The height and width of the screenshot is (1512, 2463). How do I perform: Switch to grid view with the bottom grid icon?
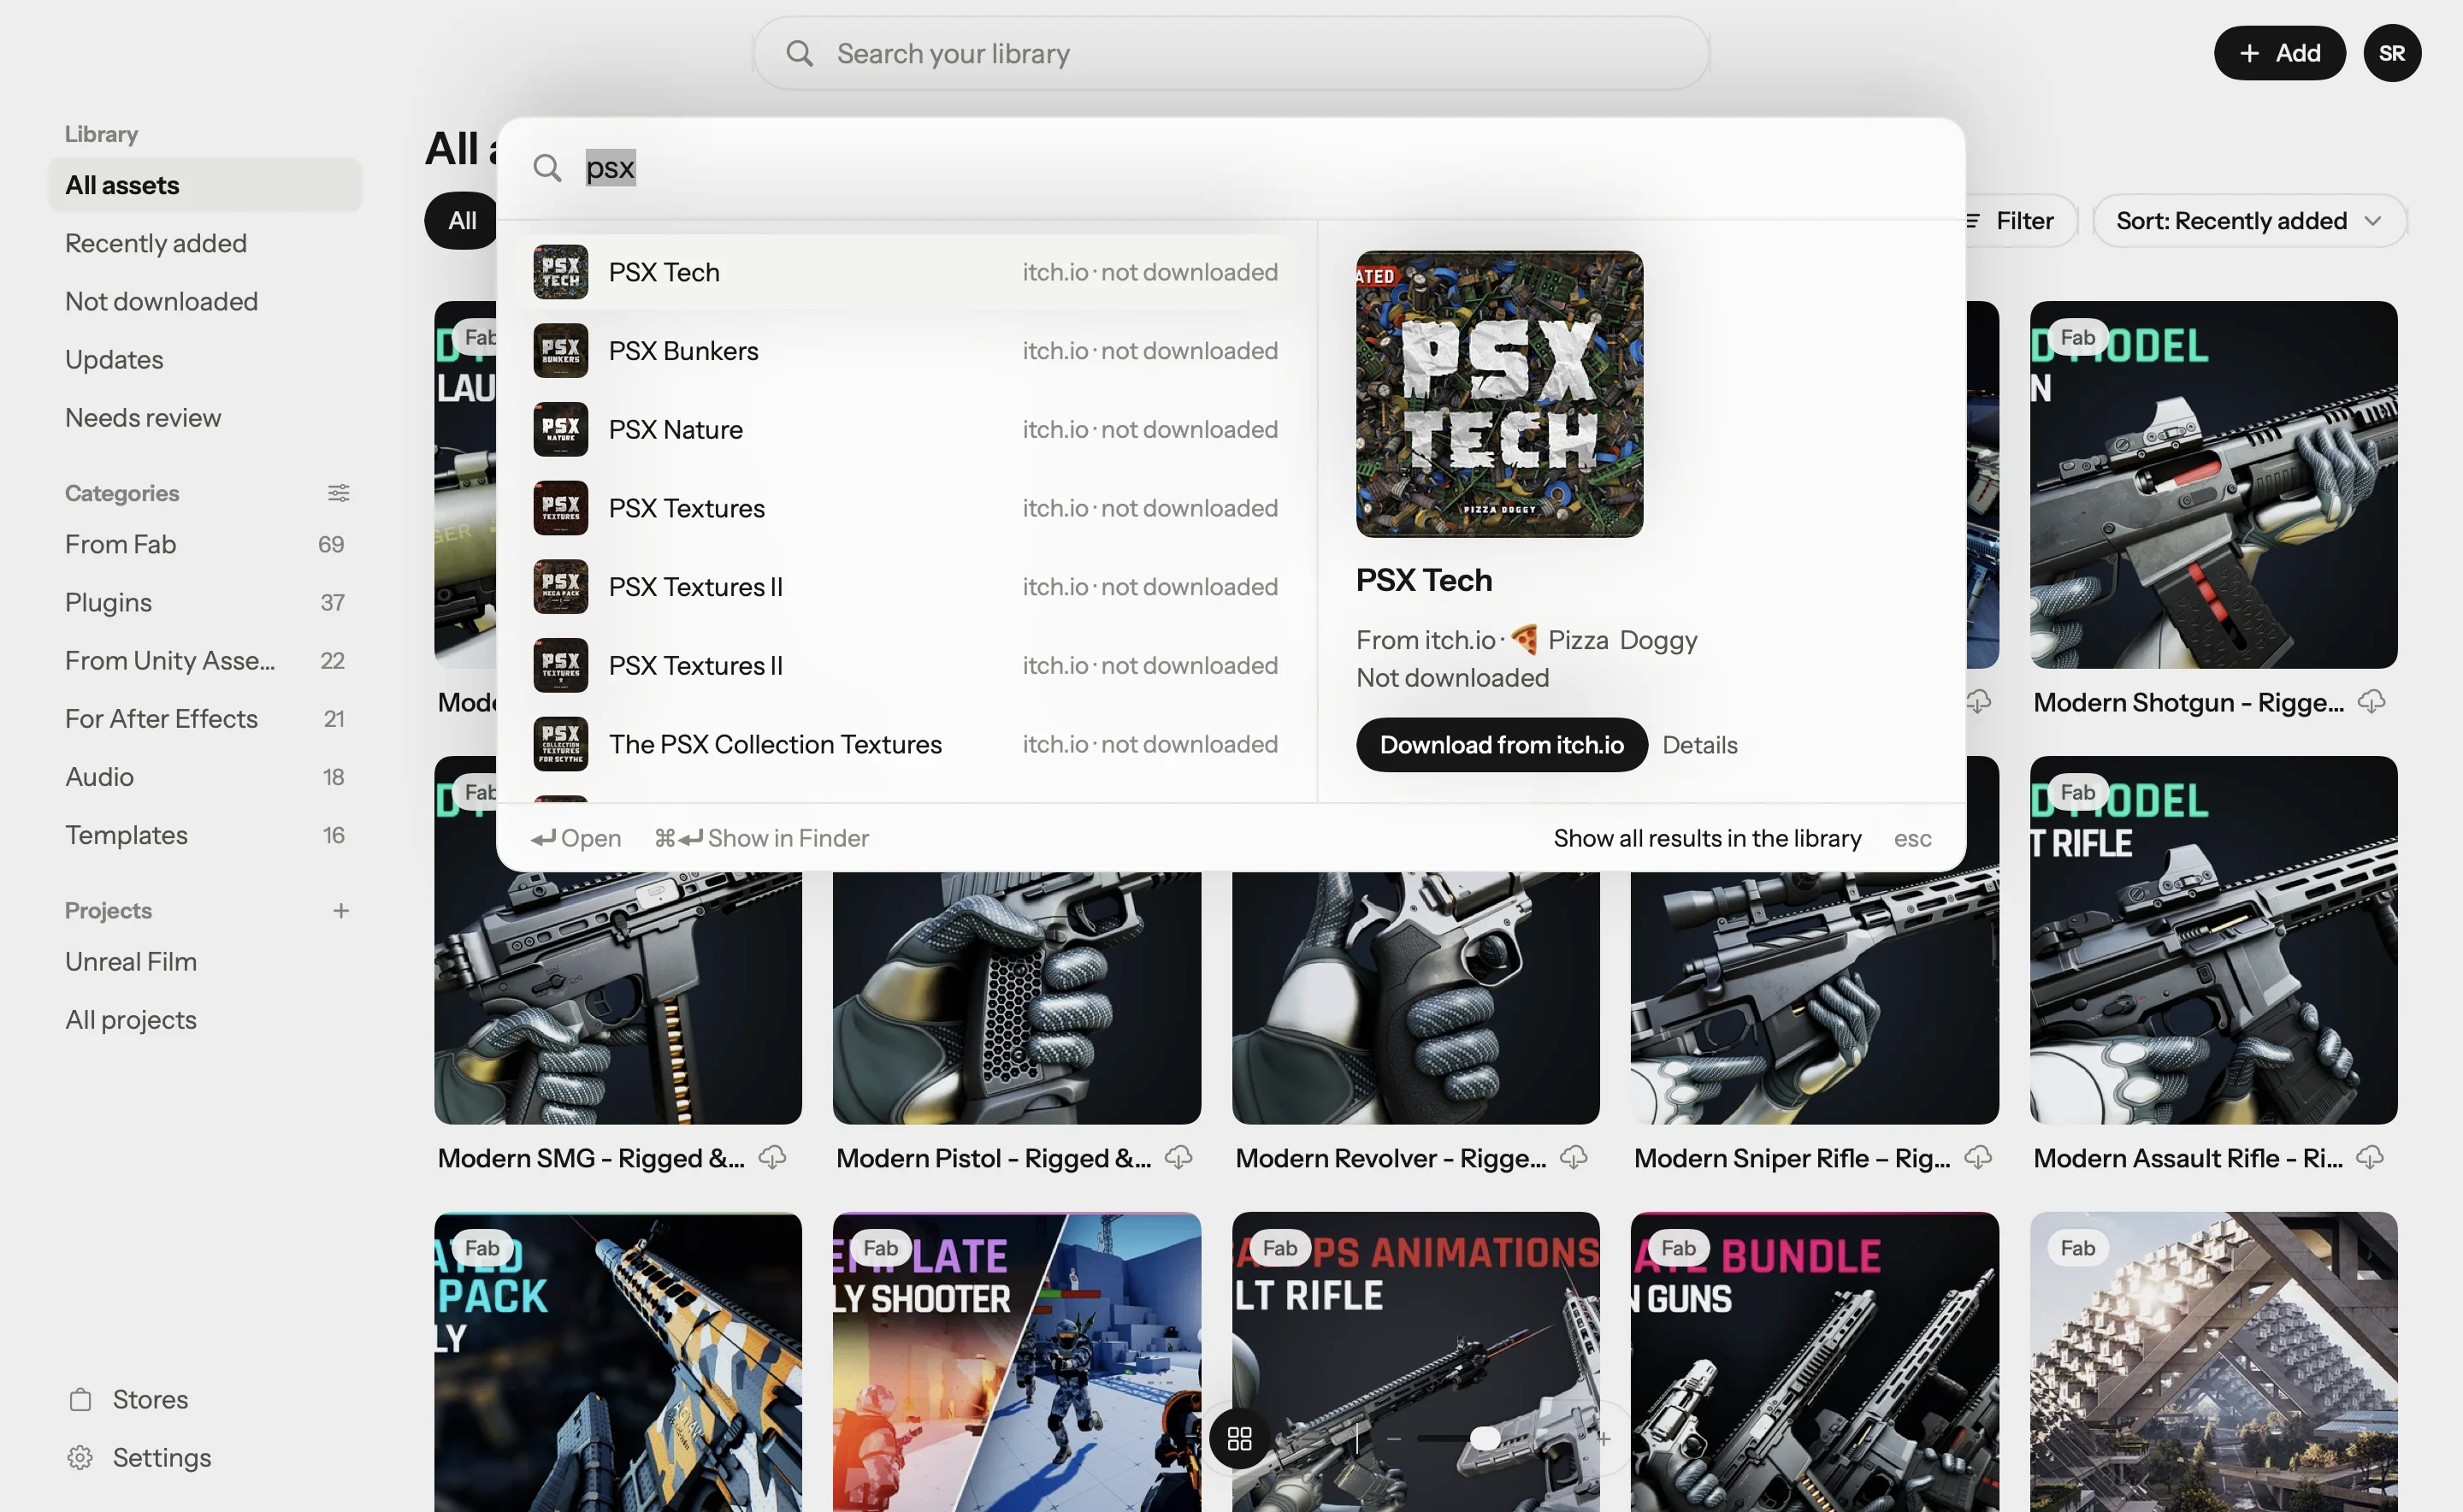(x=1239, y=1439)
